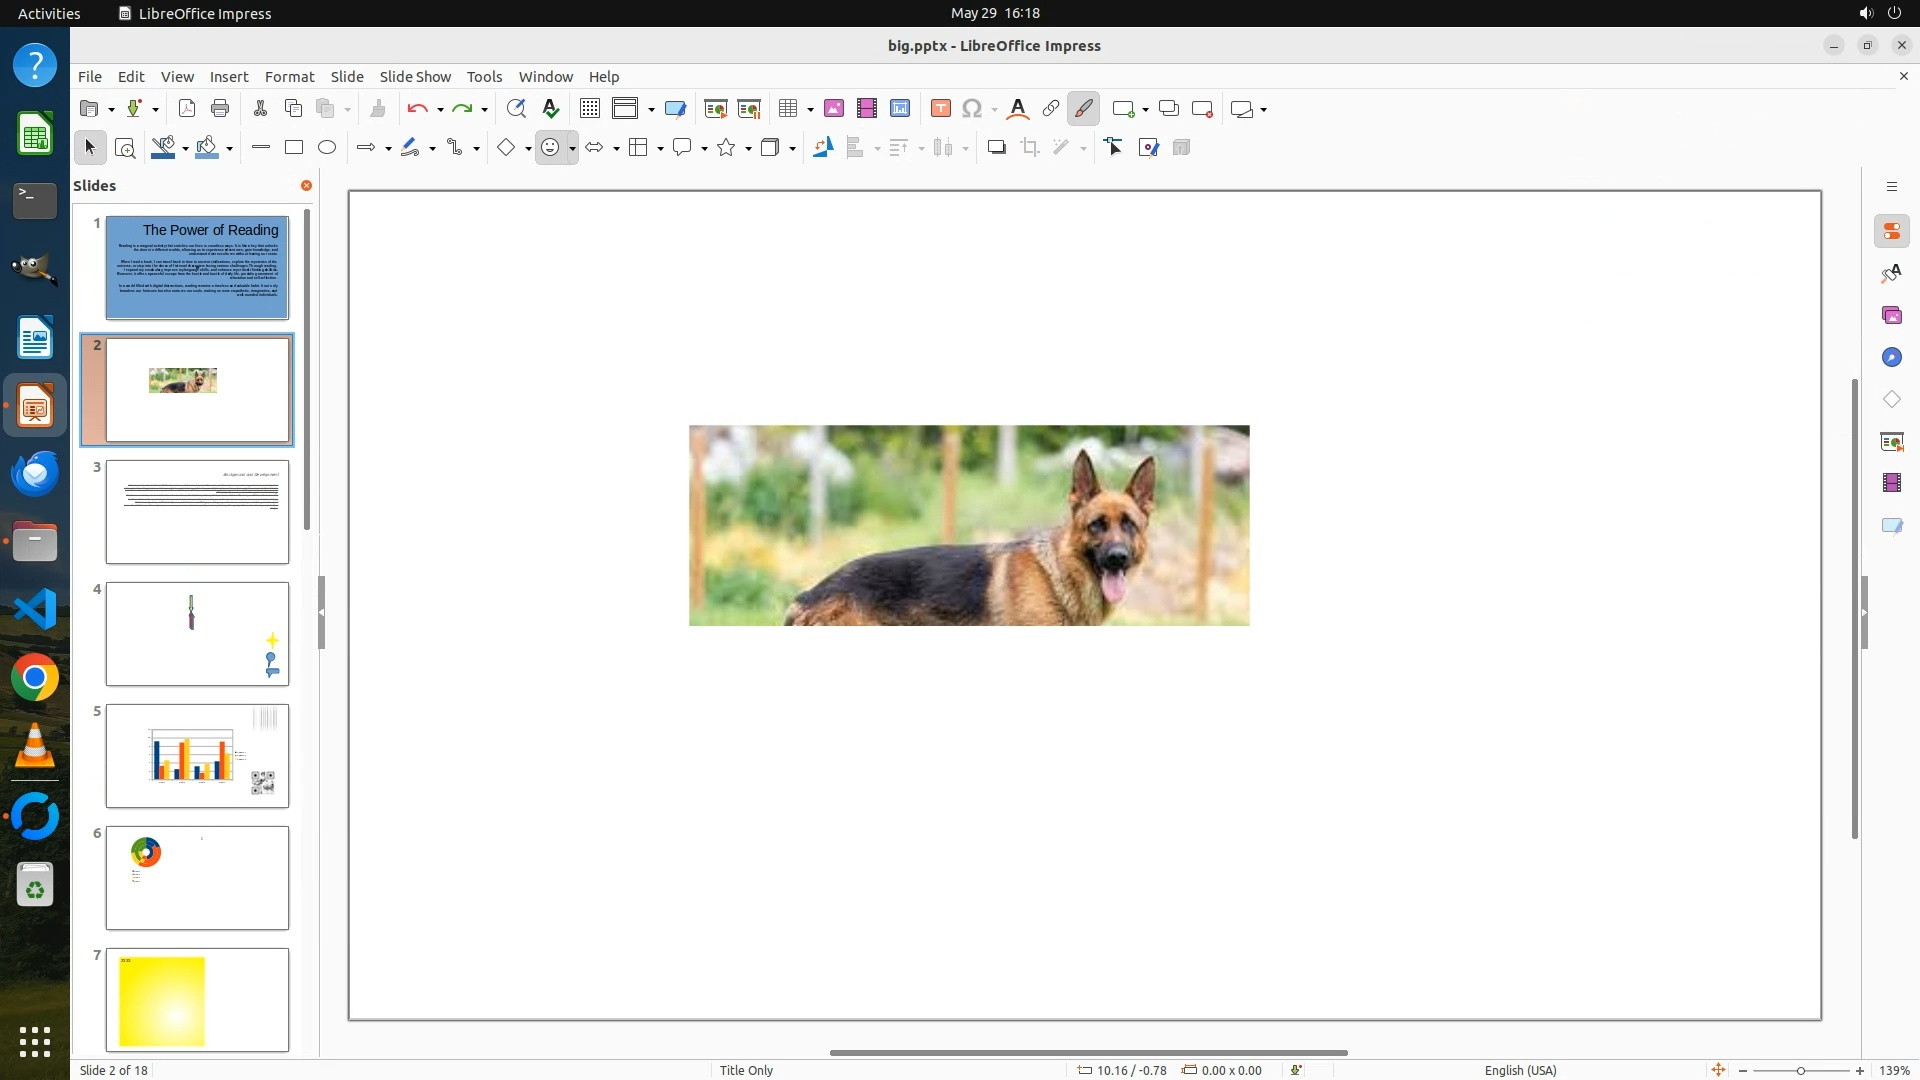Open the Slide Show menu

[x=415, y=77]
